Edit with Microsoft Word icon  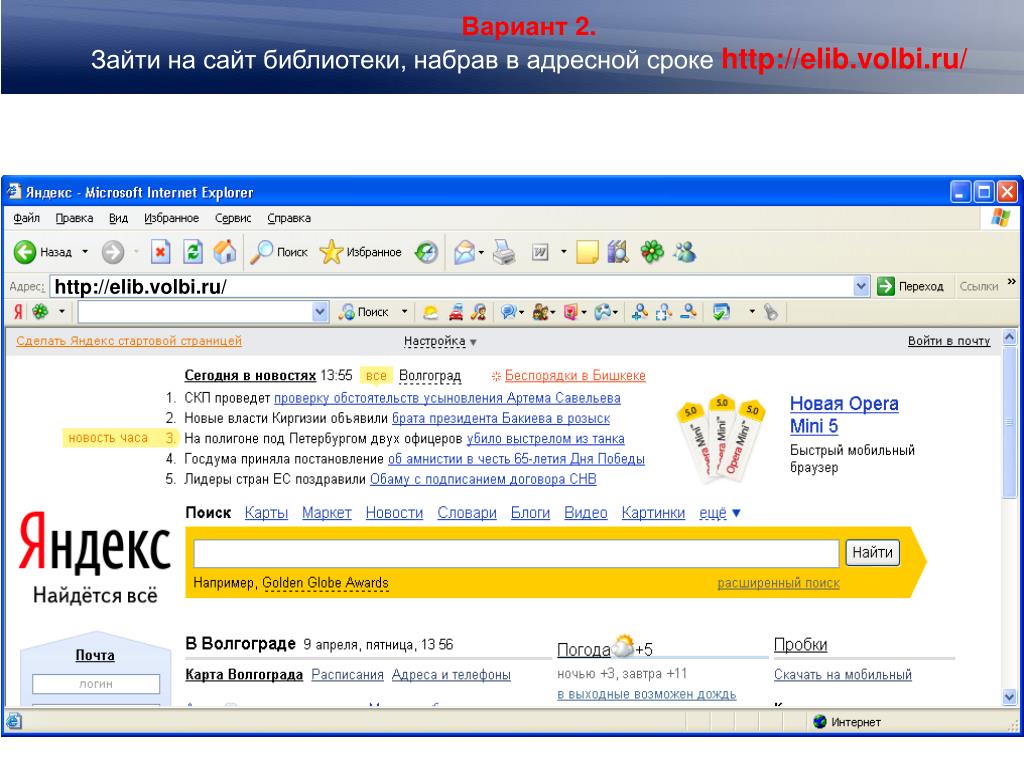tap(540, 252)
